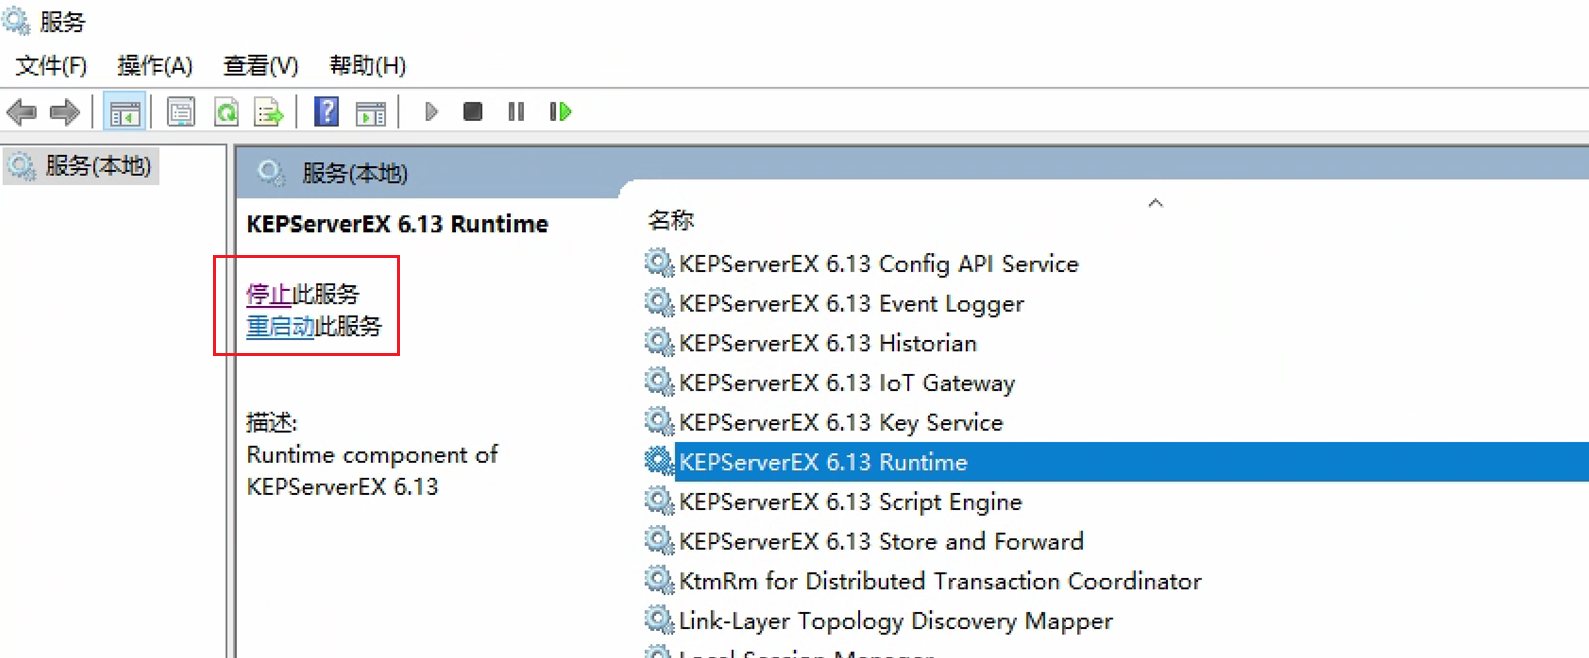Click the 服务(本地) panel header
This screenshot has height=658, width=1589.
[x=355, y=173]
